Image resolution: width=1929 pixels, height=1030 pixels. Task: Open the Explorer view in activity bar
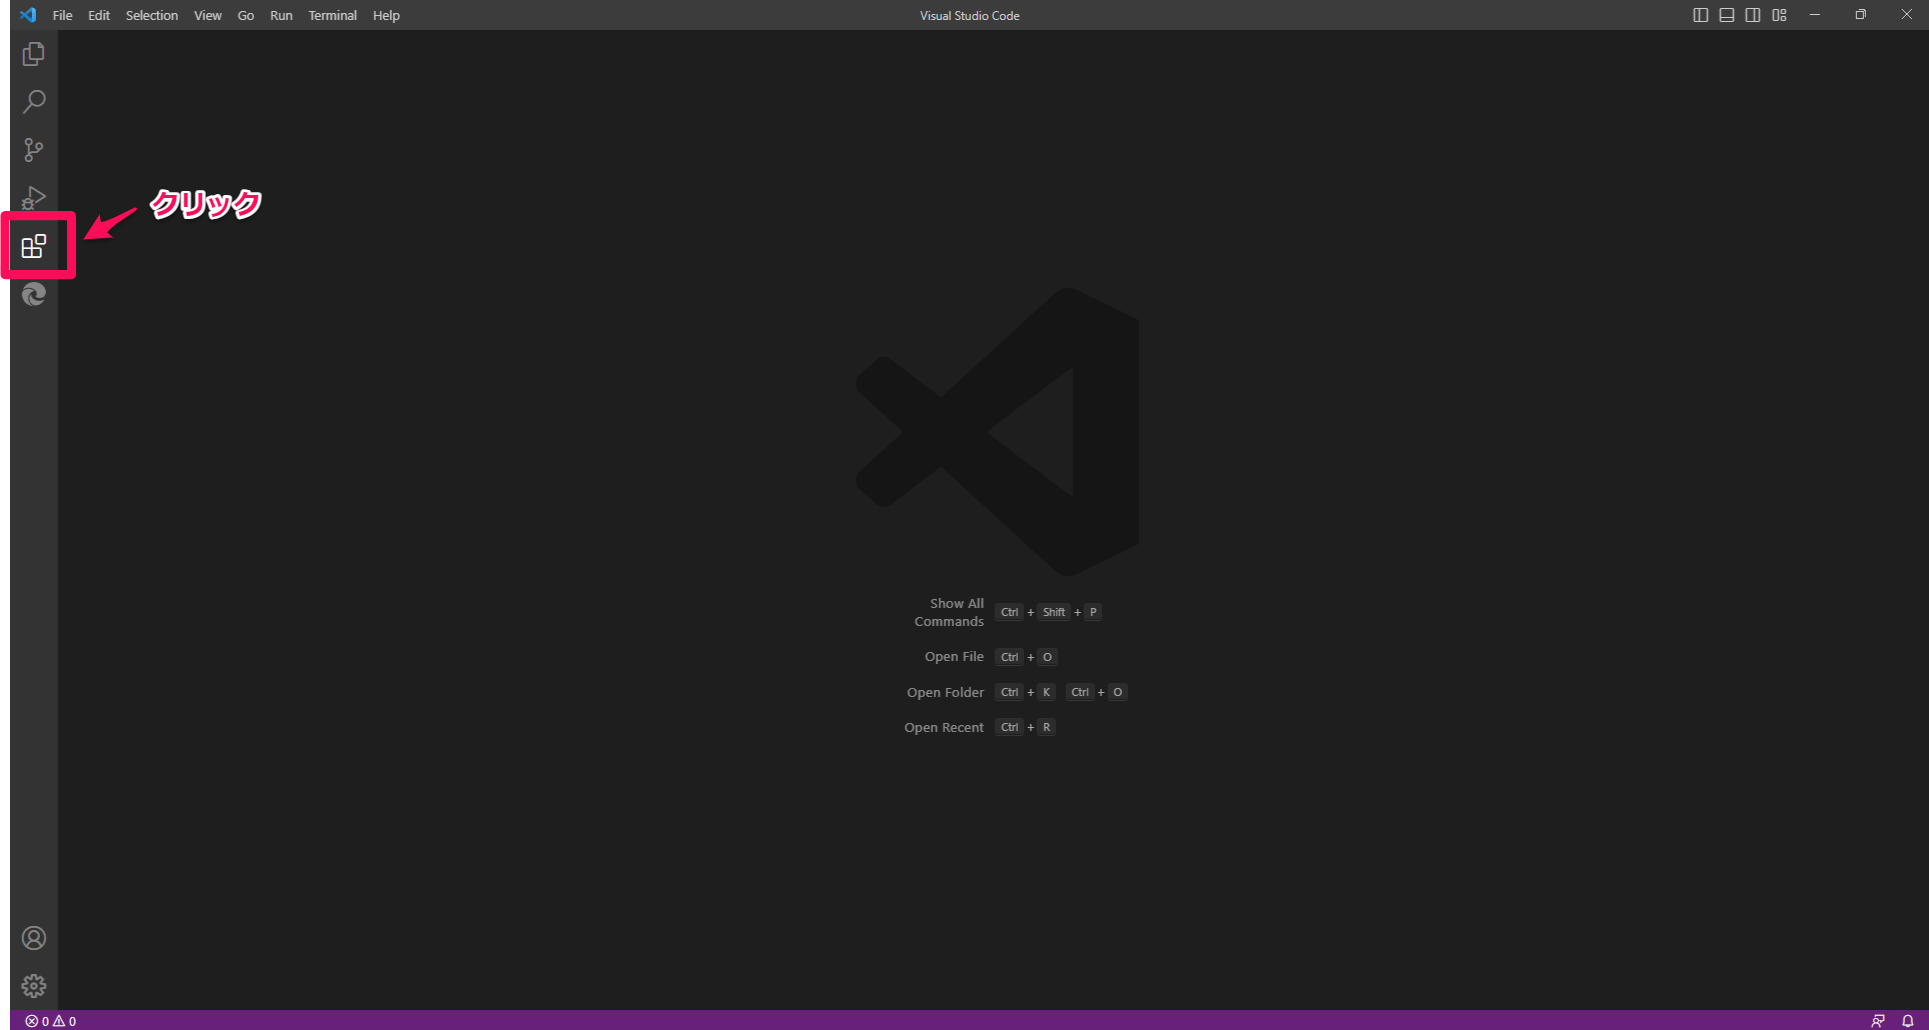pos(33,54)
